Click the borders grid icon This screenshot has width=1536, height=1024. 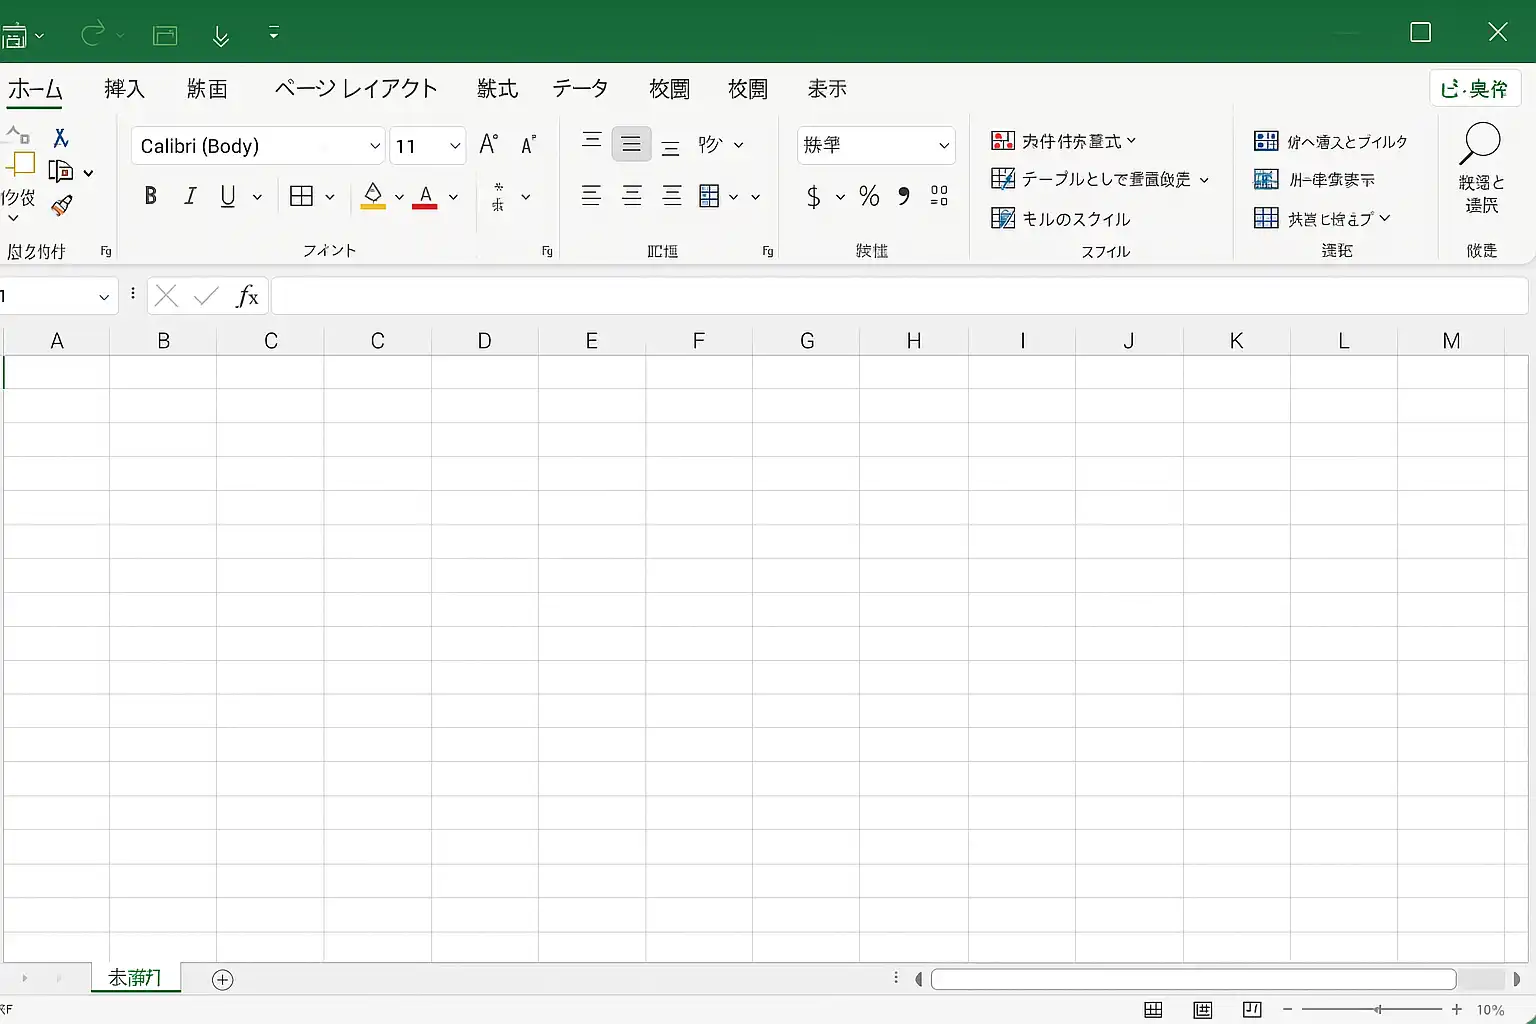point(301,196)
